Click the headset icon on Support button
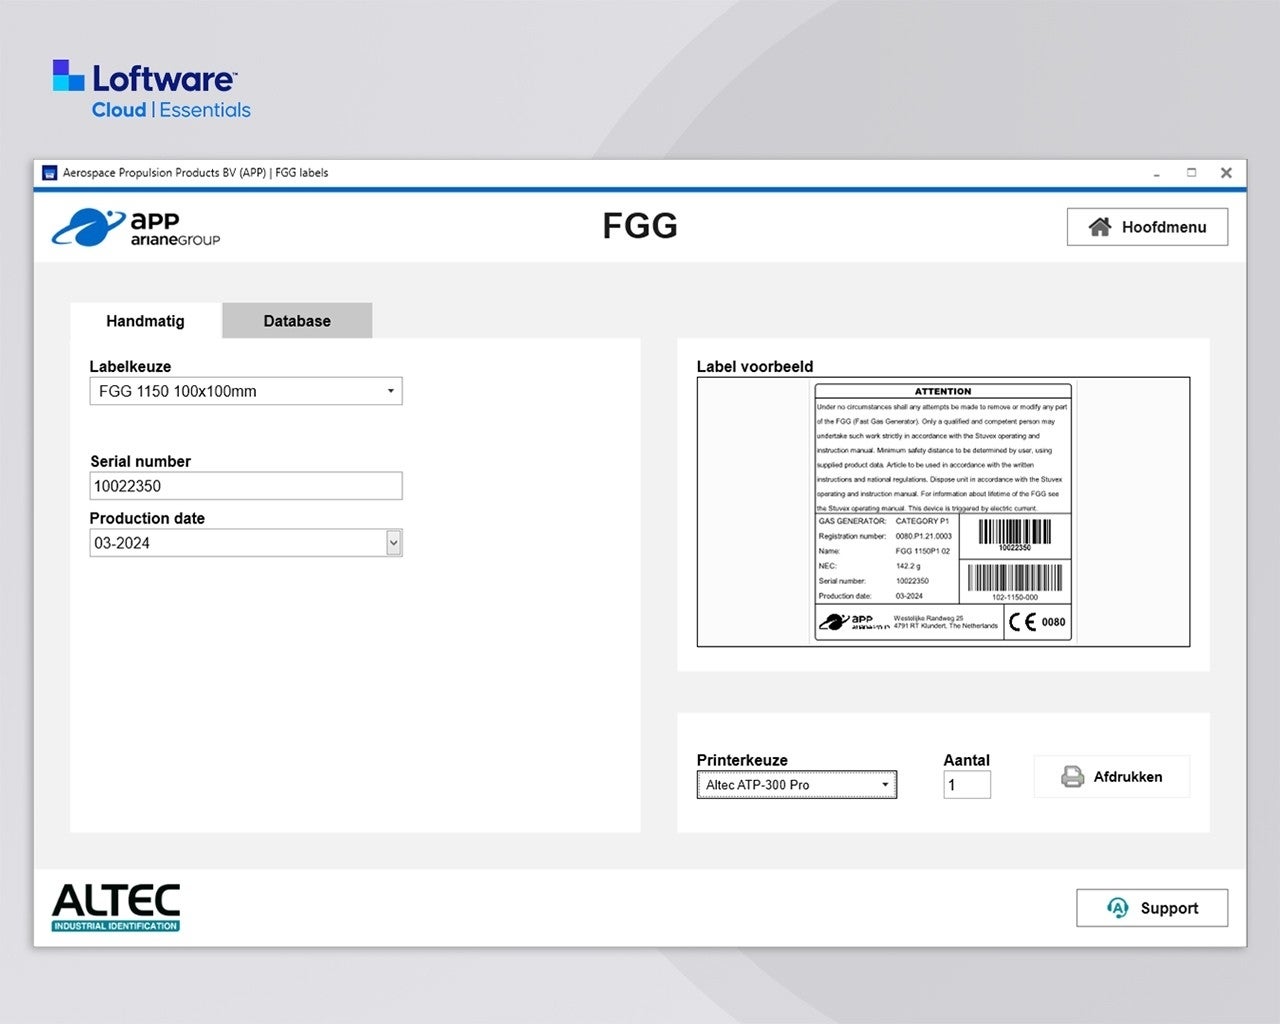 click(x=1117, y=908)
